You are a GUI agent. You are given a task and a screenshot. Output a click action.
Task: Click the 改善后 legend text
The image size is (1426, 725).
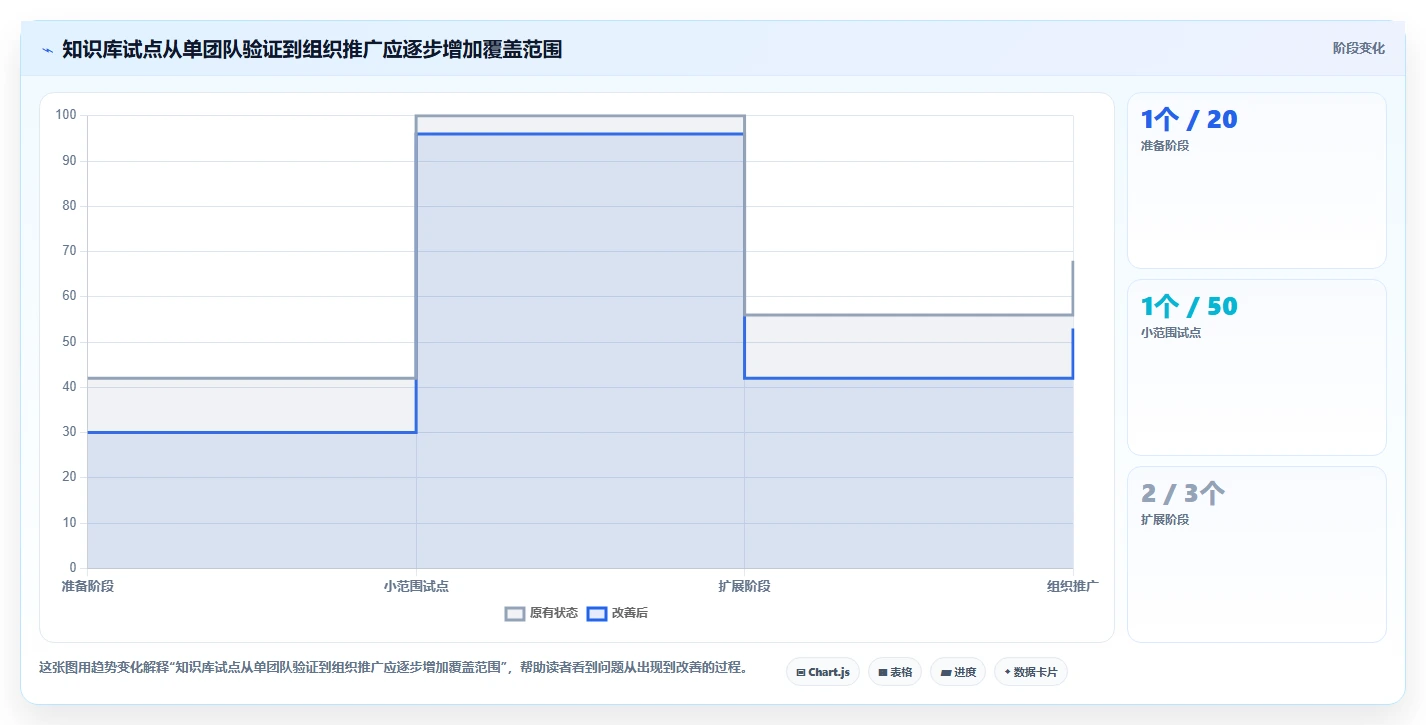[629, 613]
